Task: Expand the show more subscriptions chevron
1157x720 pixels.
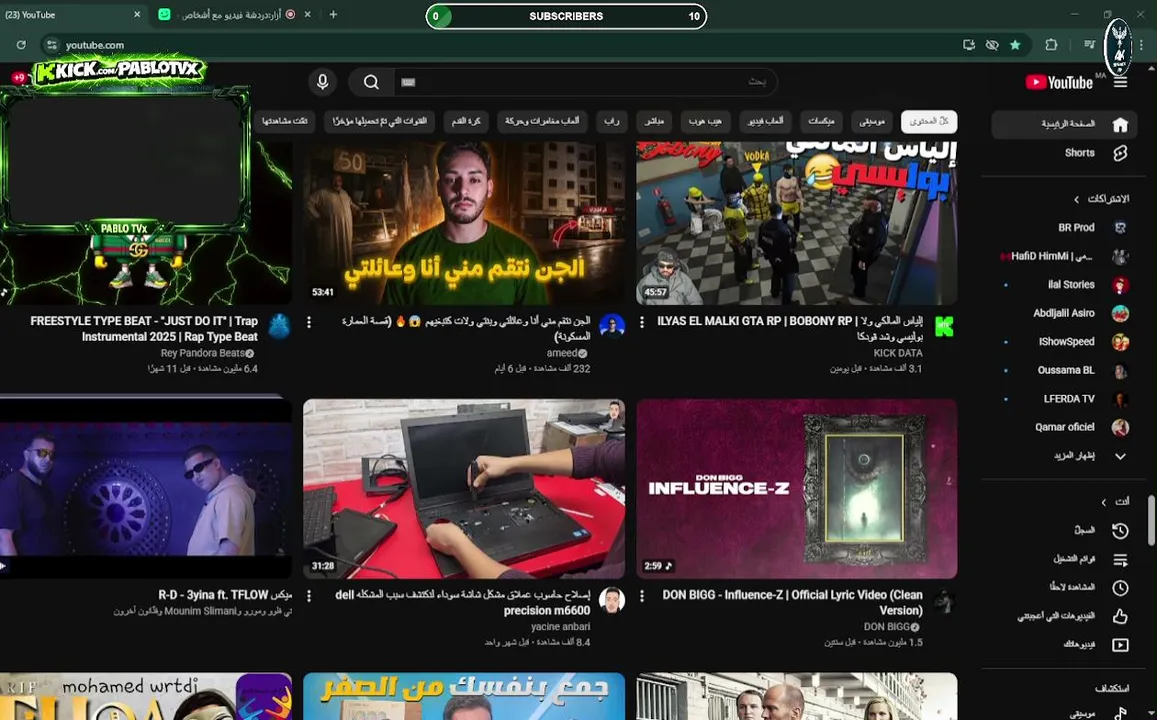Action: 1120,456
